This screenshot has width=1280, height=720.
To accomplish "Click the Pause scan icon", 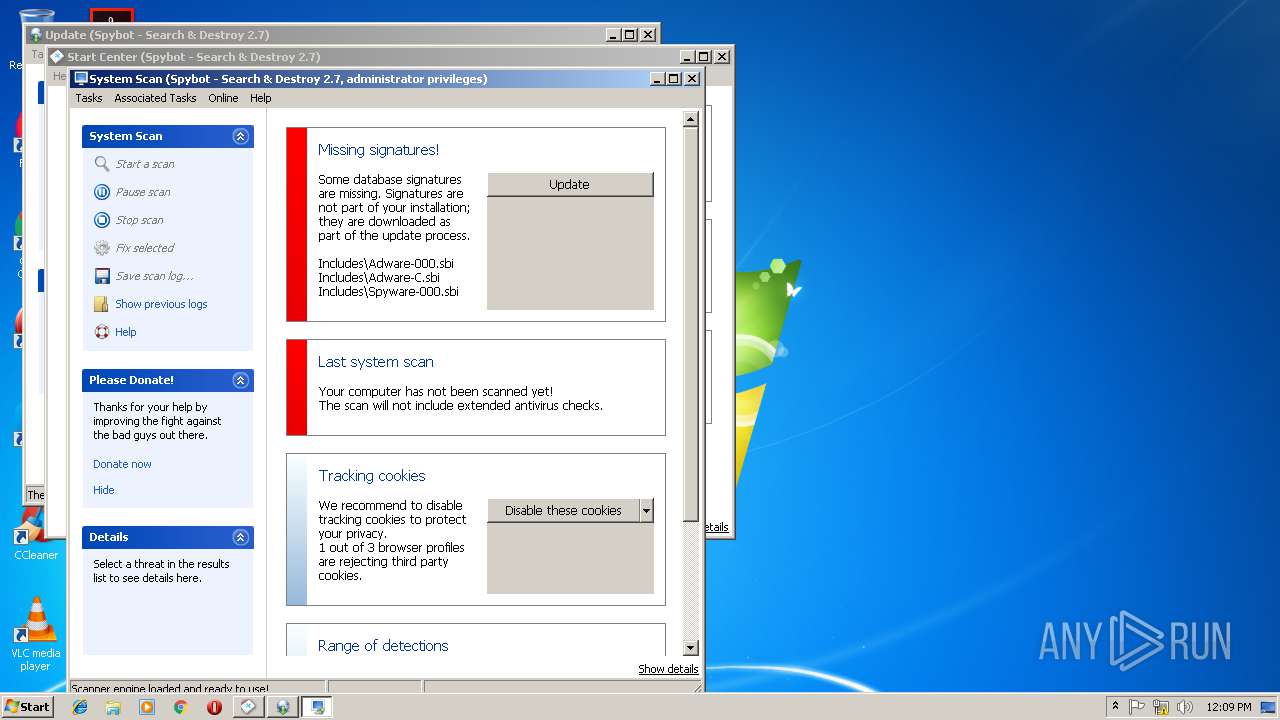I will pyautogui.click(x=101, y=192).
